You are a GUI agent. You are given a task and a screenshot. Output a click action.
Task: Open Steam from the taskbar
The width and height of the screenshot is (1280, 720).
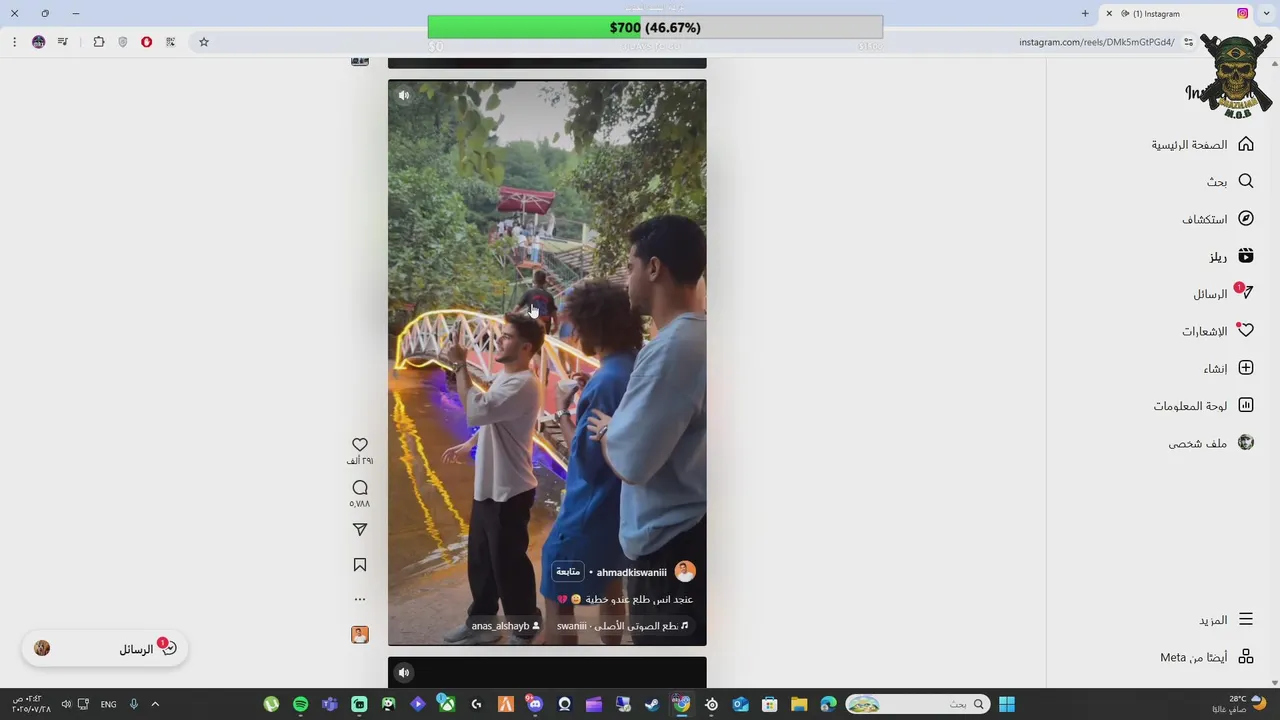(x=652, y=704)
